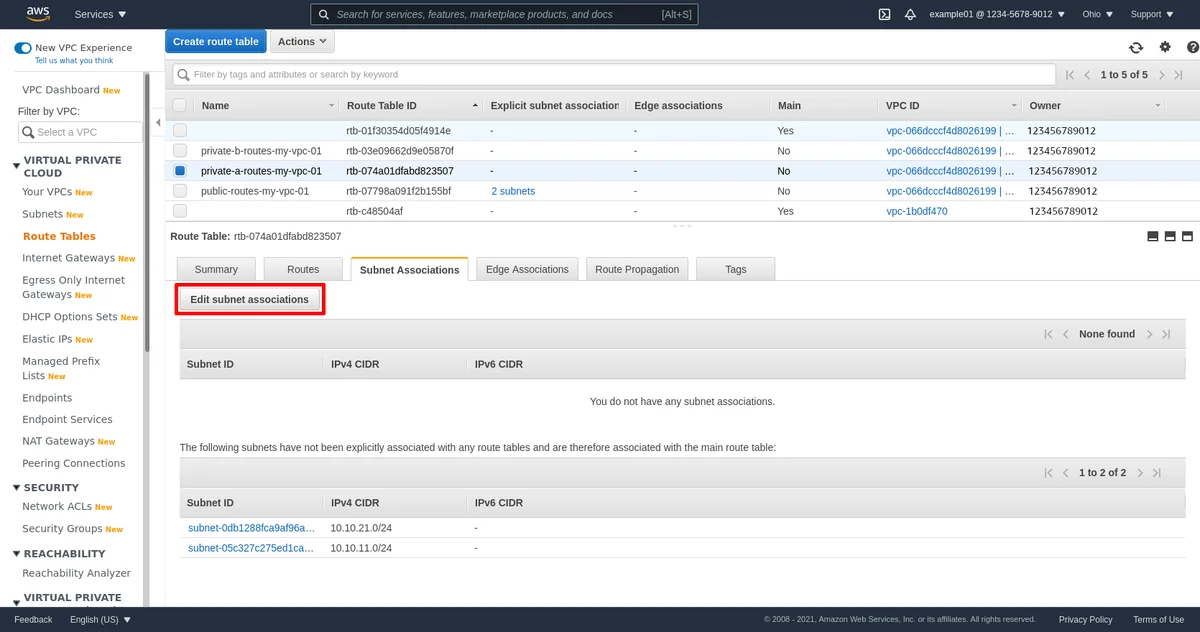Open the settings gear icon
This screenshot has width=1200, height=632.
coord(1164,47)
